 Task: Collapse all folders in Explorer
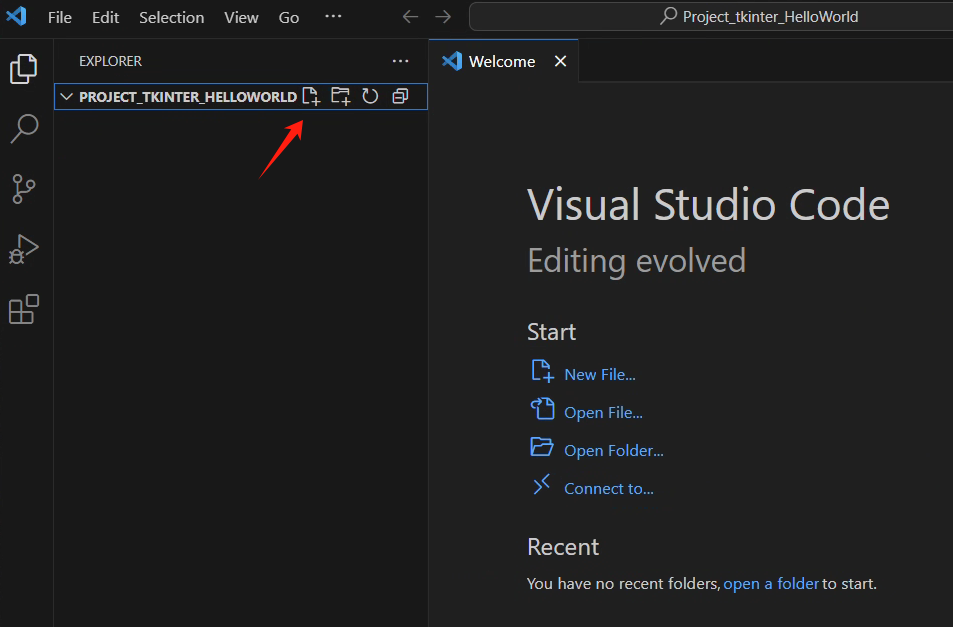point(400,97)
